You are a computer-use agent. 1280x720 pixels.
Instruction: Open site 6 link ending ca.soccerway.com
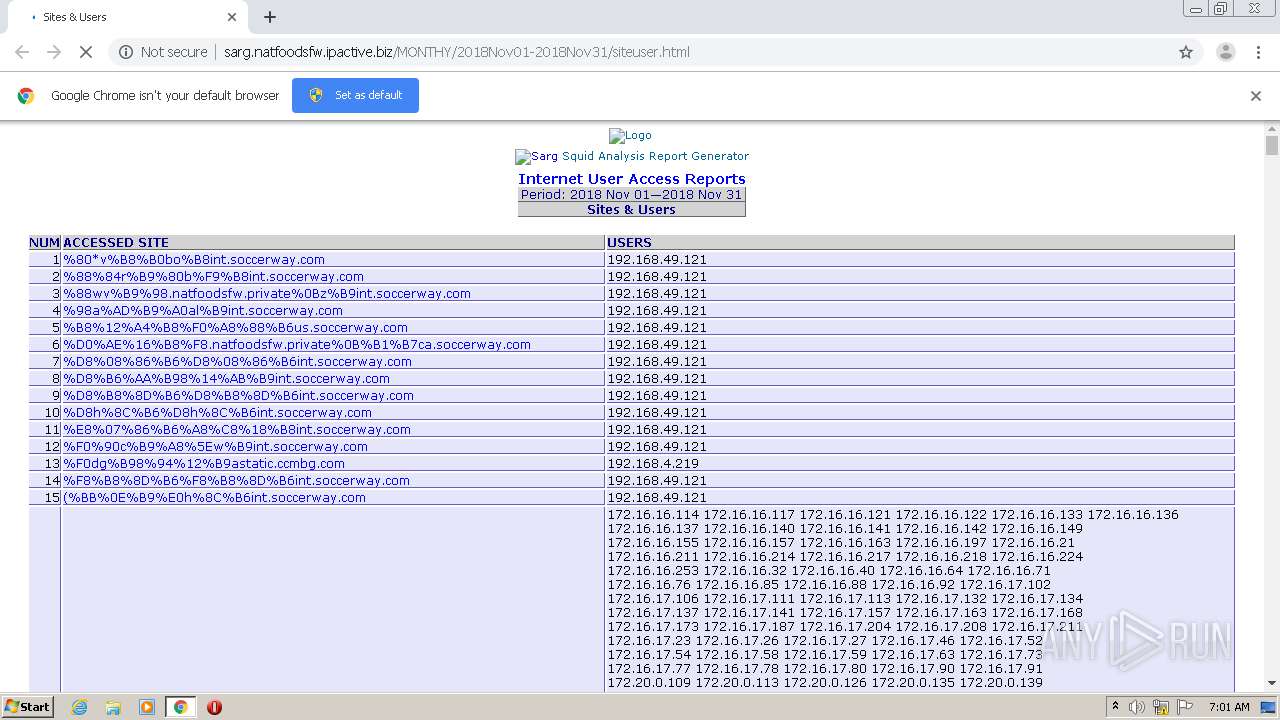click(x=297, y=344)
